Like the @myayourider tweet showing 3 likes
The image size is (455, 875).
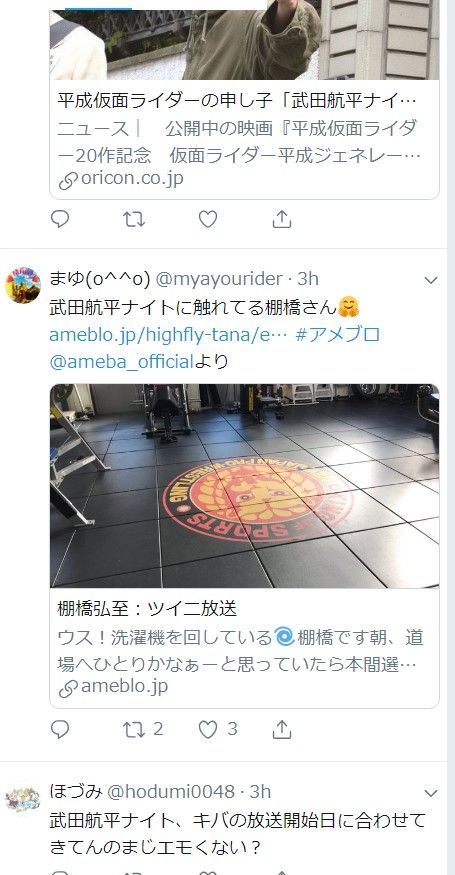coord(218,729)
